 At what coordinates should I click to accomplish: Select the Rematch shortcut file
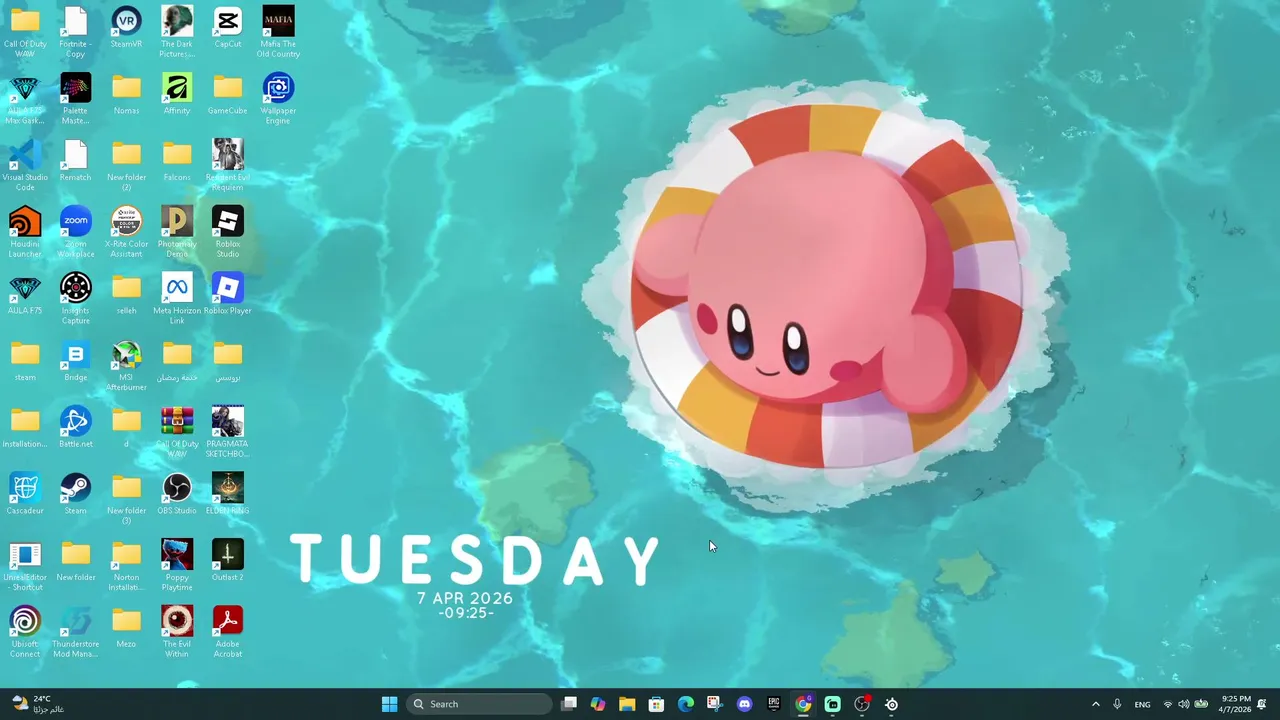pos(75,161)
